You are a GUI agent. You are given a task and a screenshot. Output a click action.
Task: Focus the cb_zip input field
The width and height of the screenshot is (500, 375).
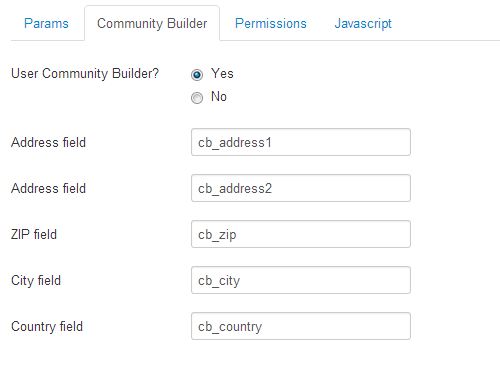[301, 234]
